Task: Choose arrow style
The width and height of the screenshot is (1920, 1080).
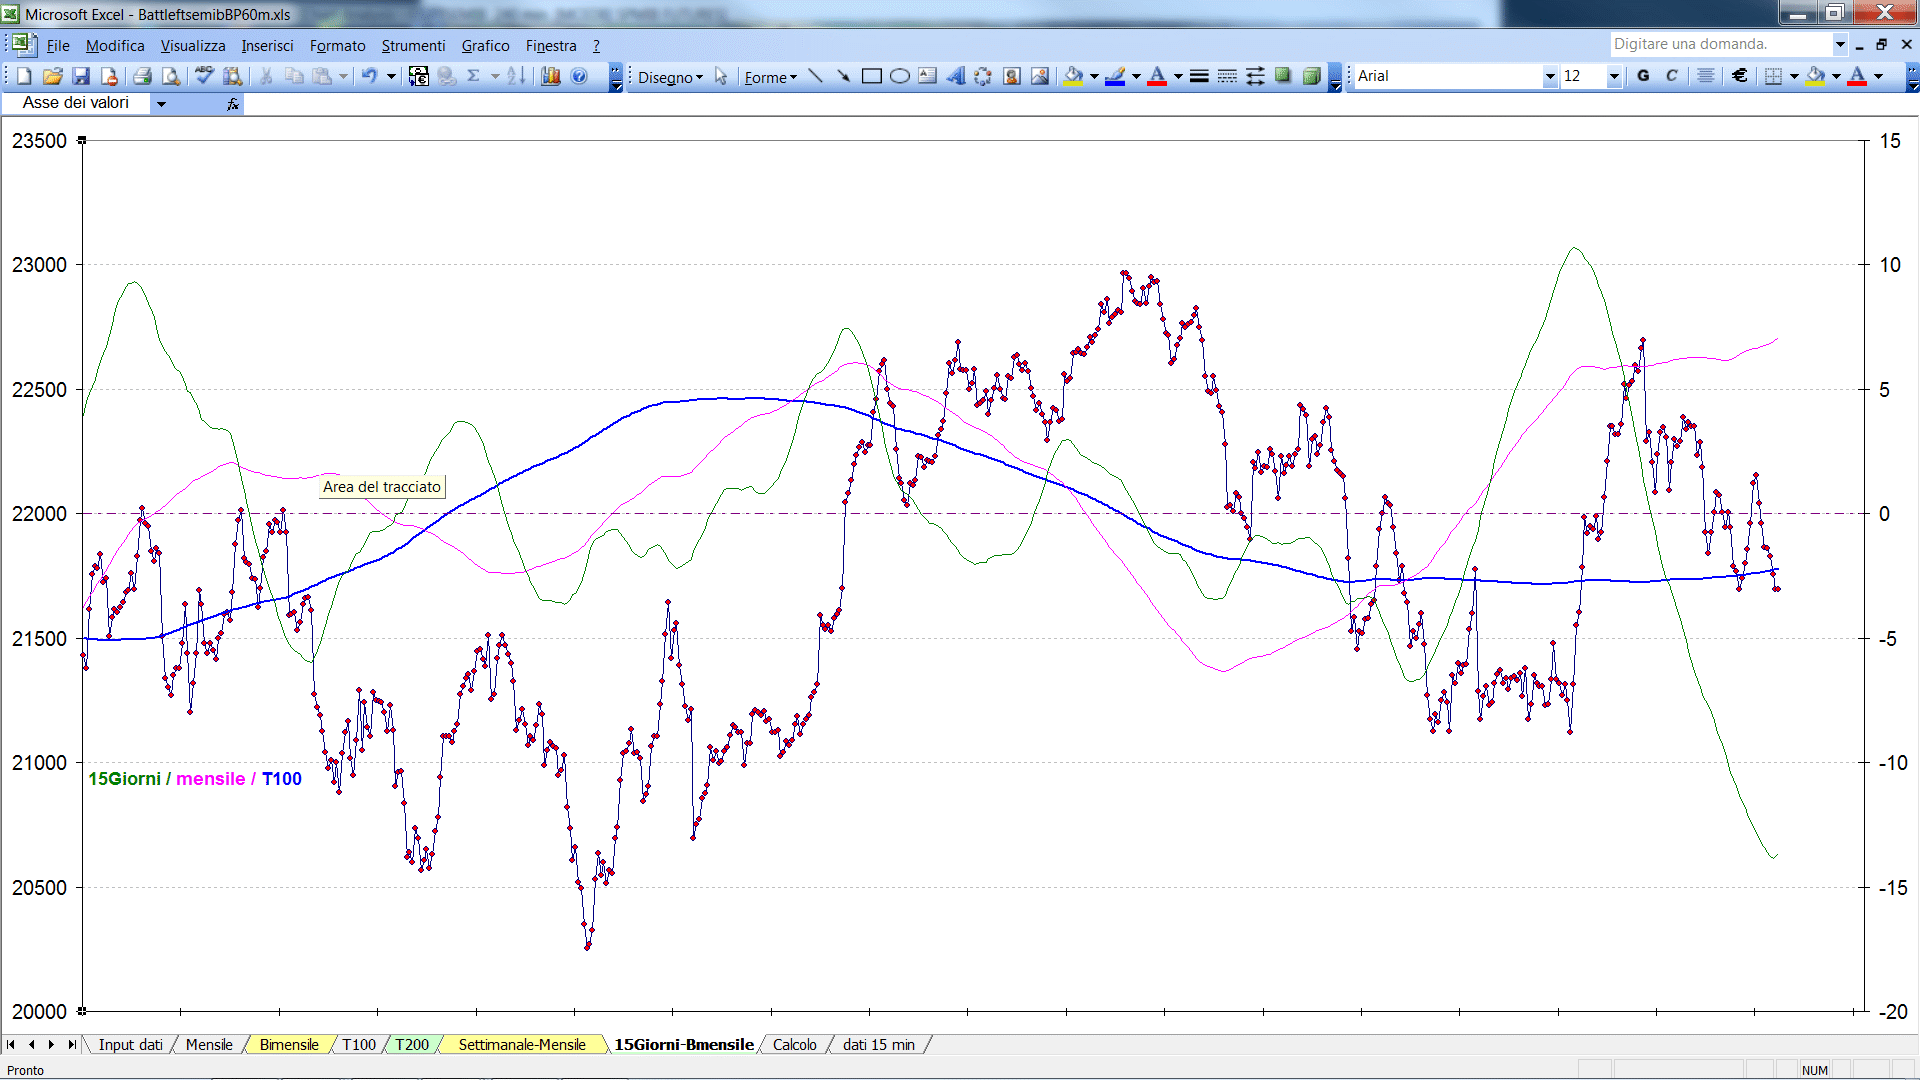Action: click(1255, 76)
